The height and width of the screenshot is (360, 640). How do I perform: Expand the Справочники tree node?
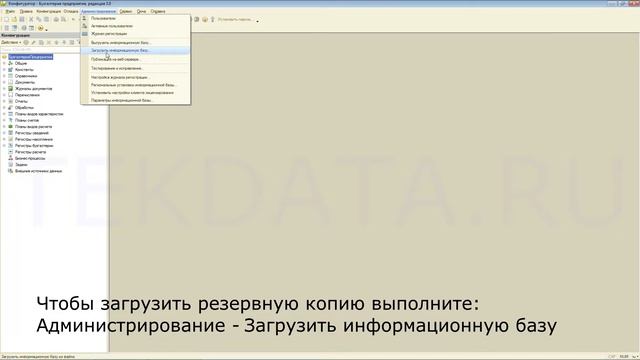(x=4, y=76)
